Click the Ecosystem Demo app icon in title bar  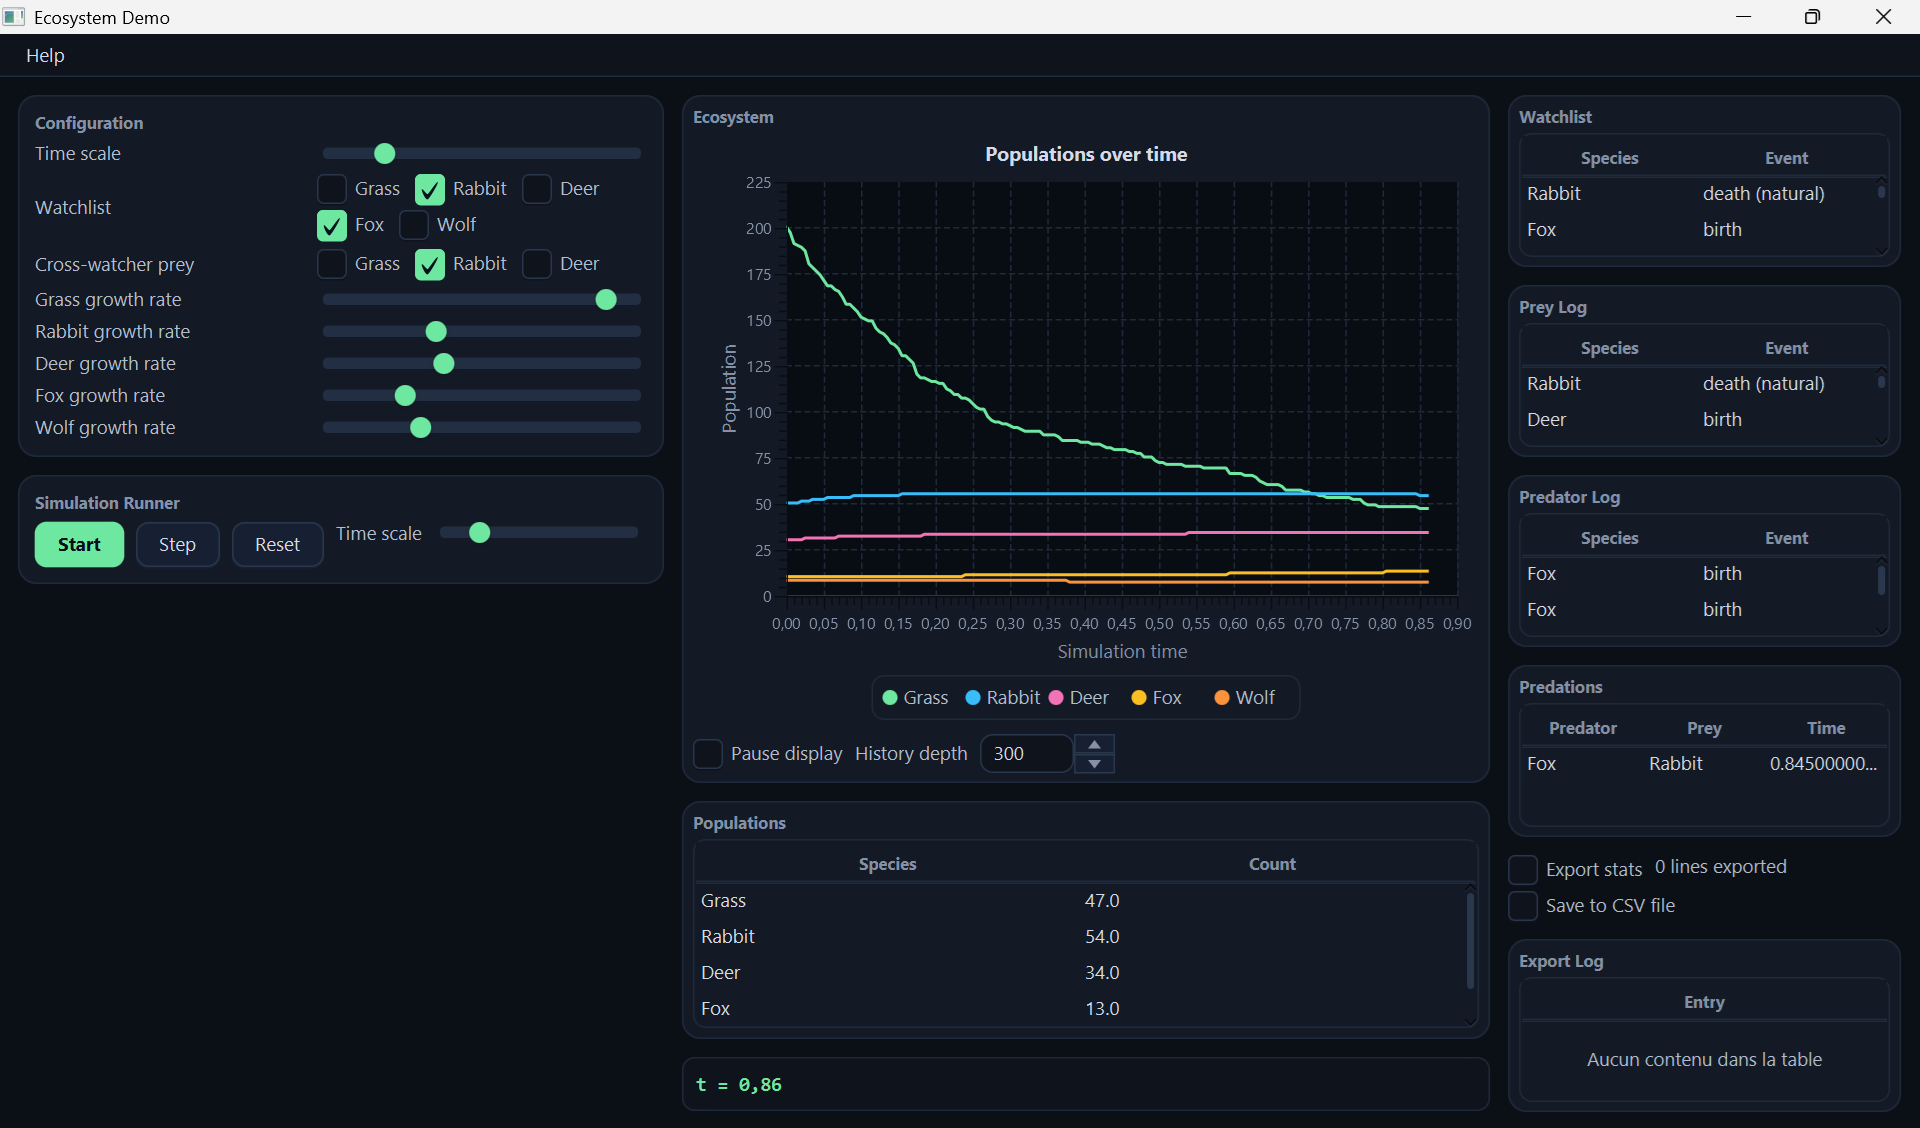pos(14,17)
